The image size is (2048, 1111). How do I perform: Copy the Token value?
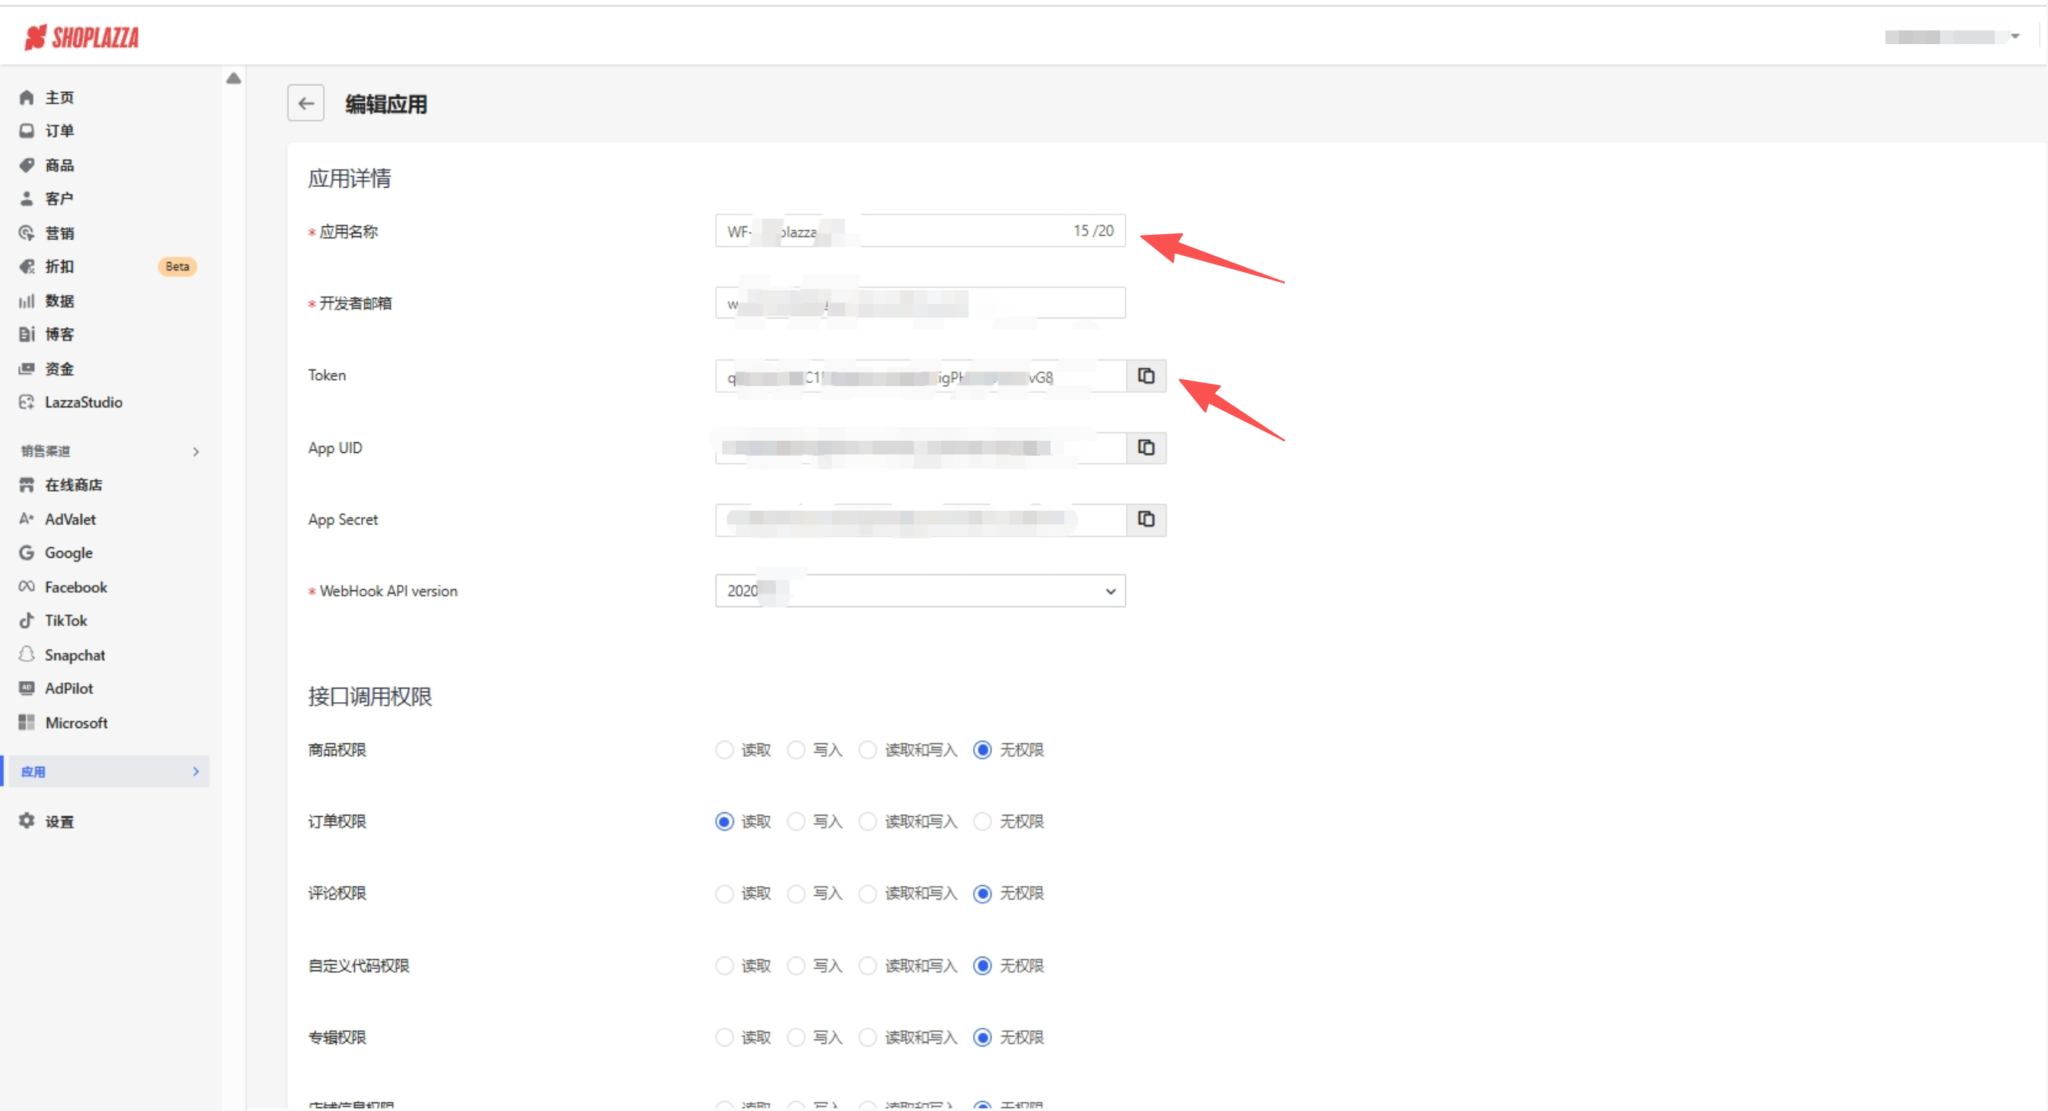coord(1146,376)
